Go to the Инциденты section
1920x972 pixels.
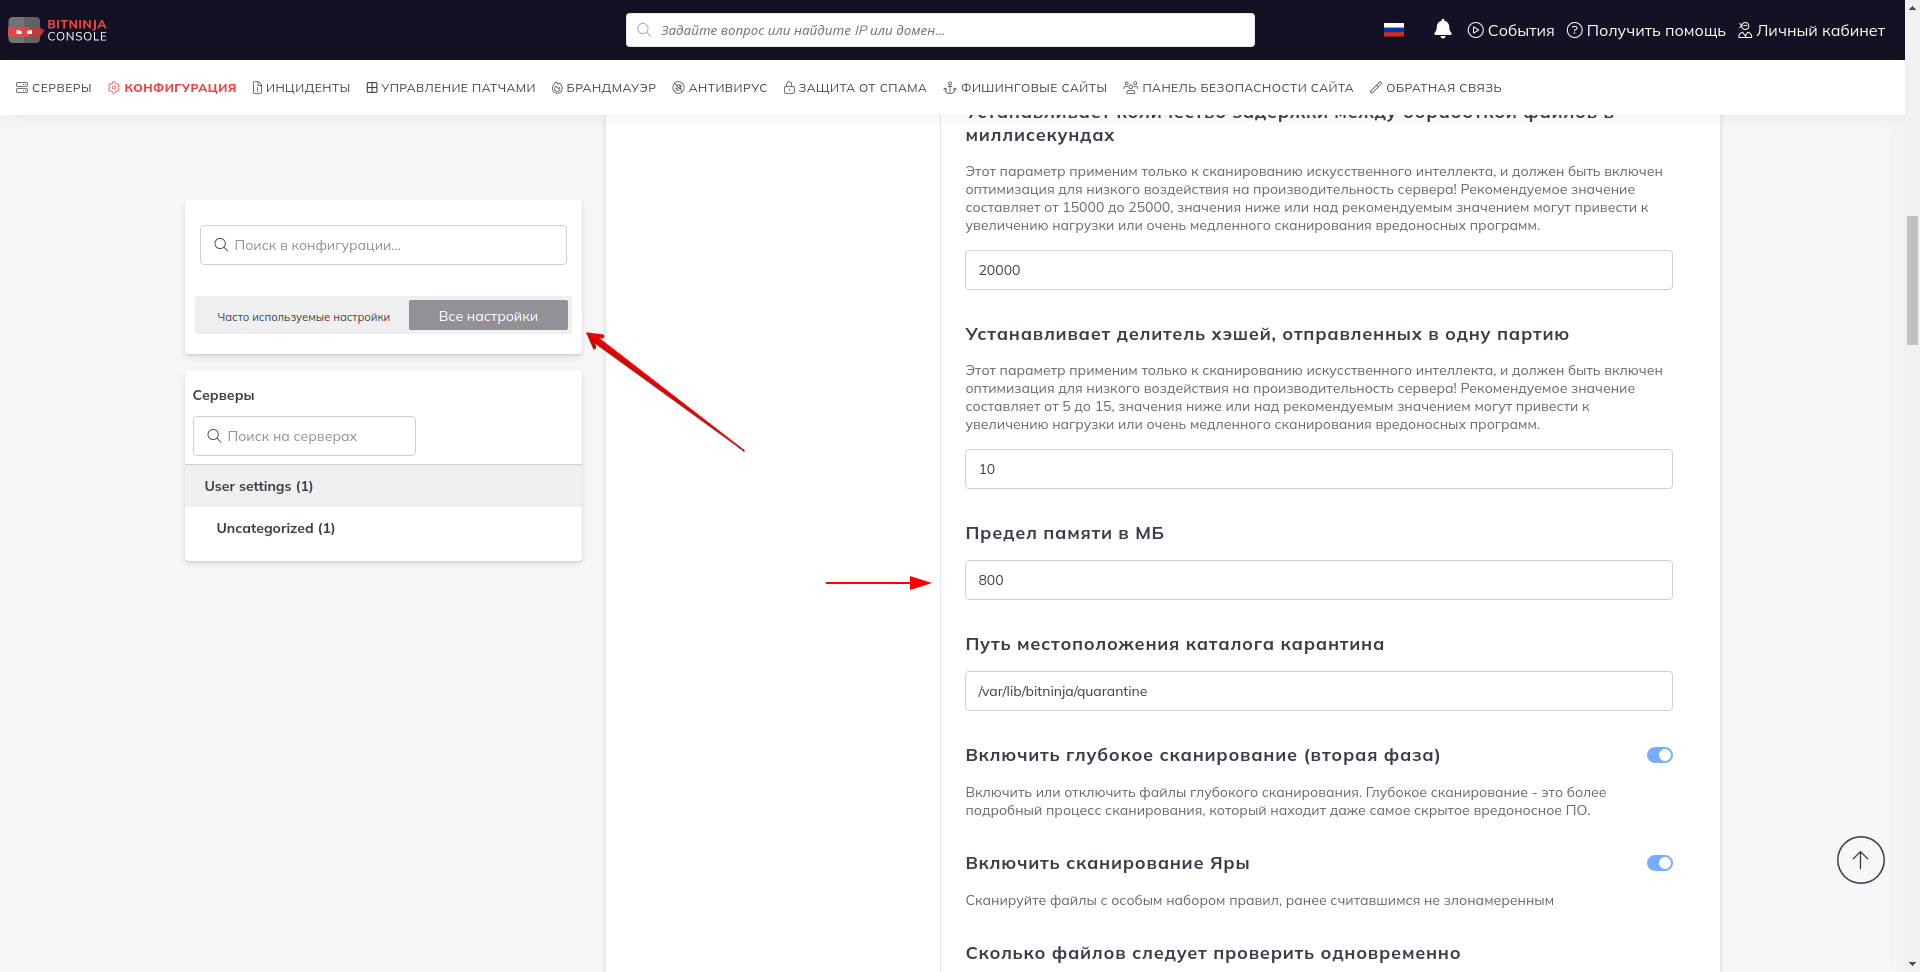301,88
